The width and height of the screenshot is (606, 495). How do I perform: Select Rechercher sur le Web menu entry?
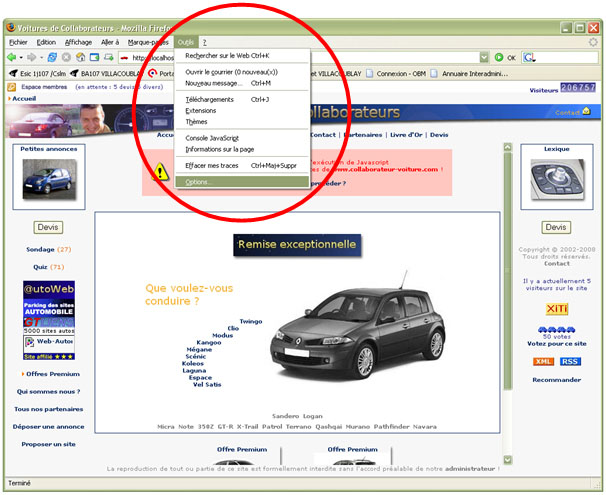pos(242,56)
